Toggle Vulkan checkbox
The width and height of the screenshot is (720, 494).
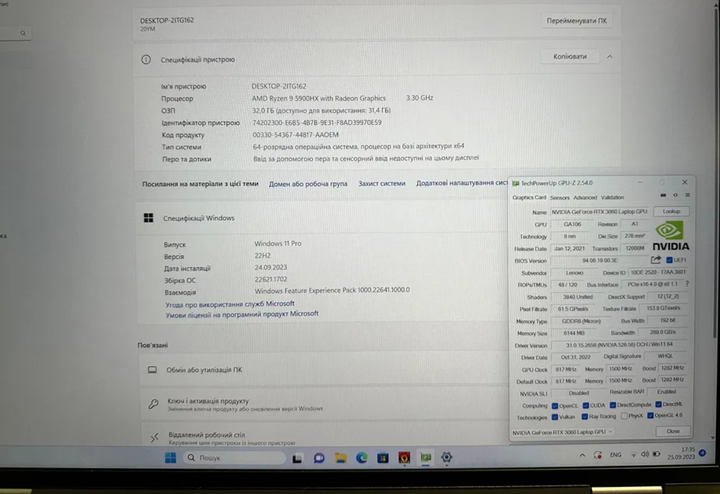[x=555, y=417]
